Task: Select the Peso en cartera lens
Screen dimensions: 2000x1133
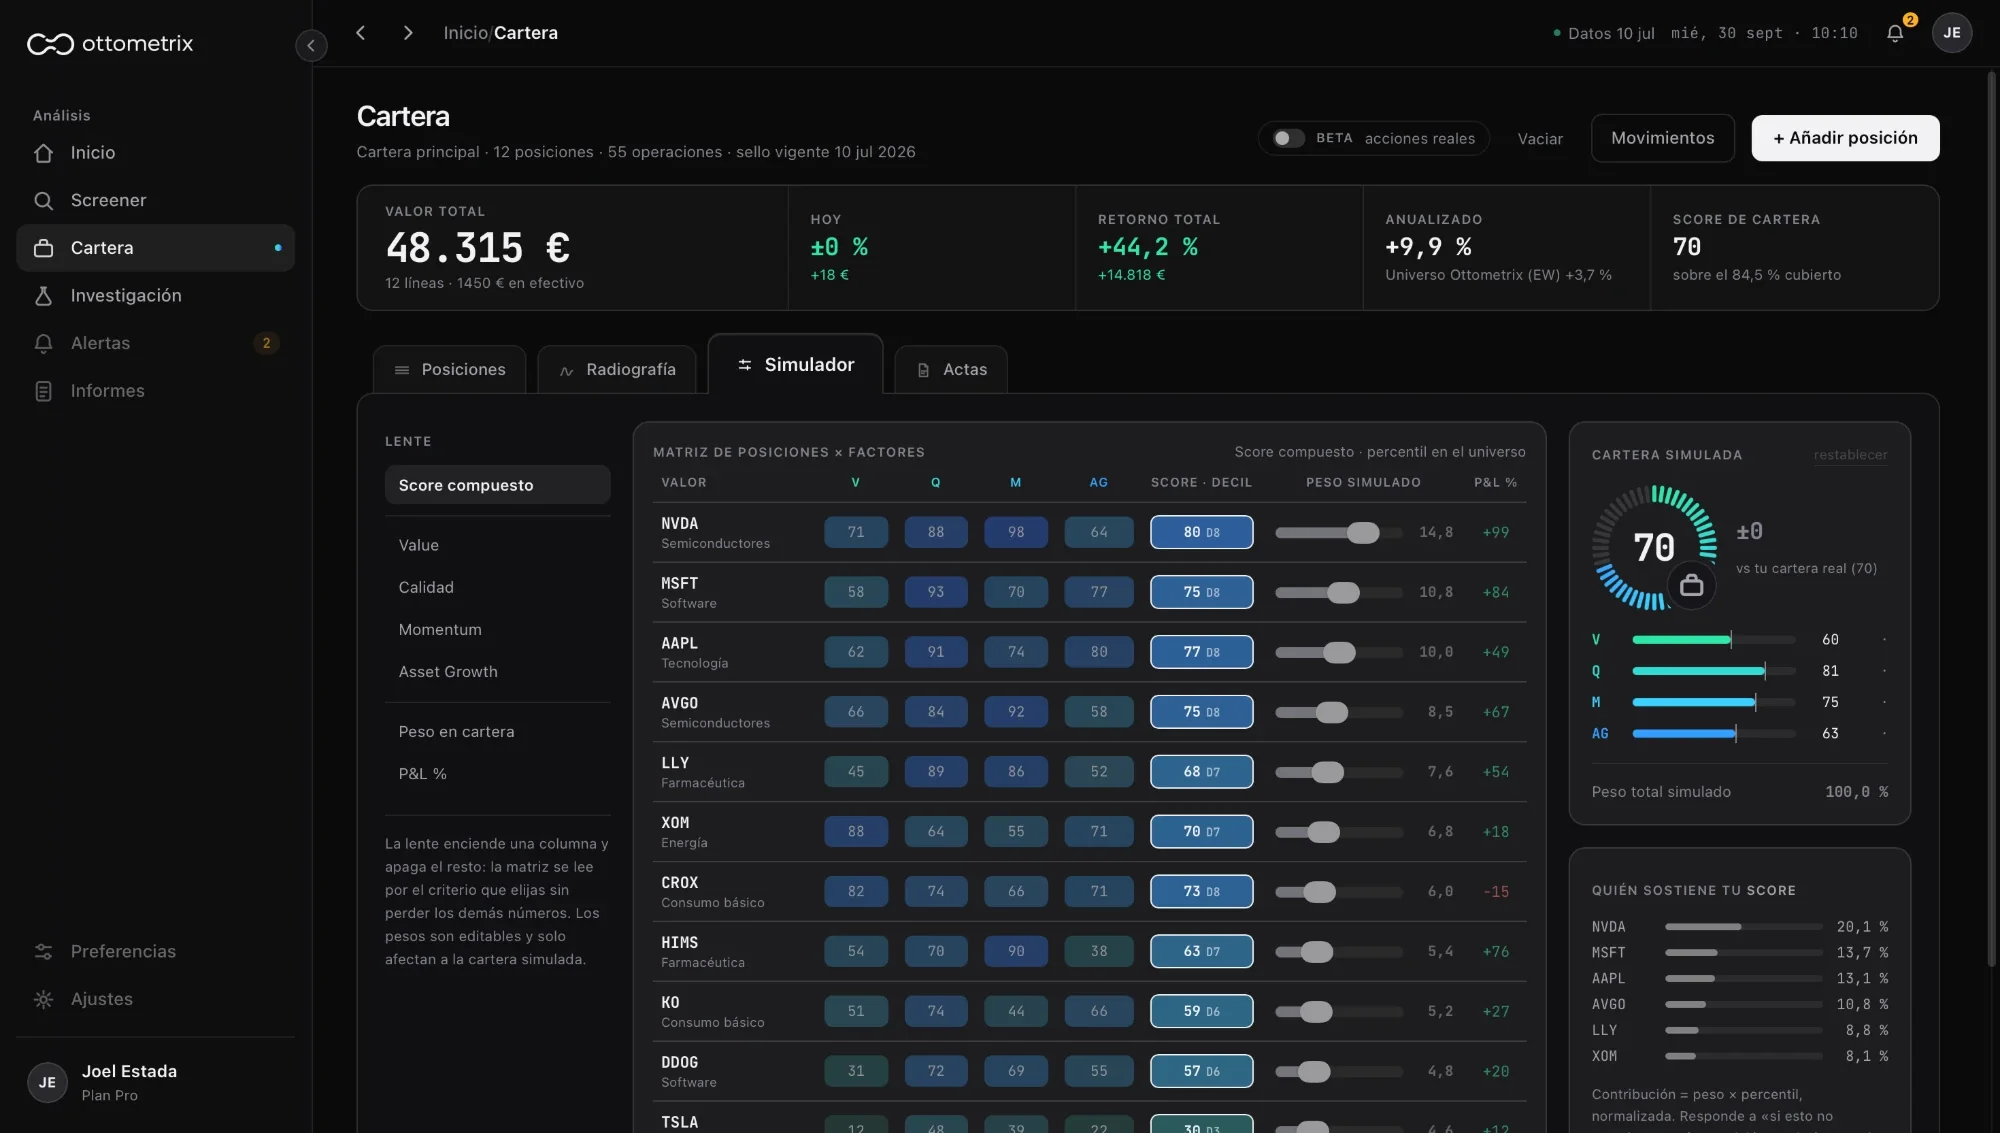Action: (497, 732)
